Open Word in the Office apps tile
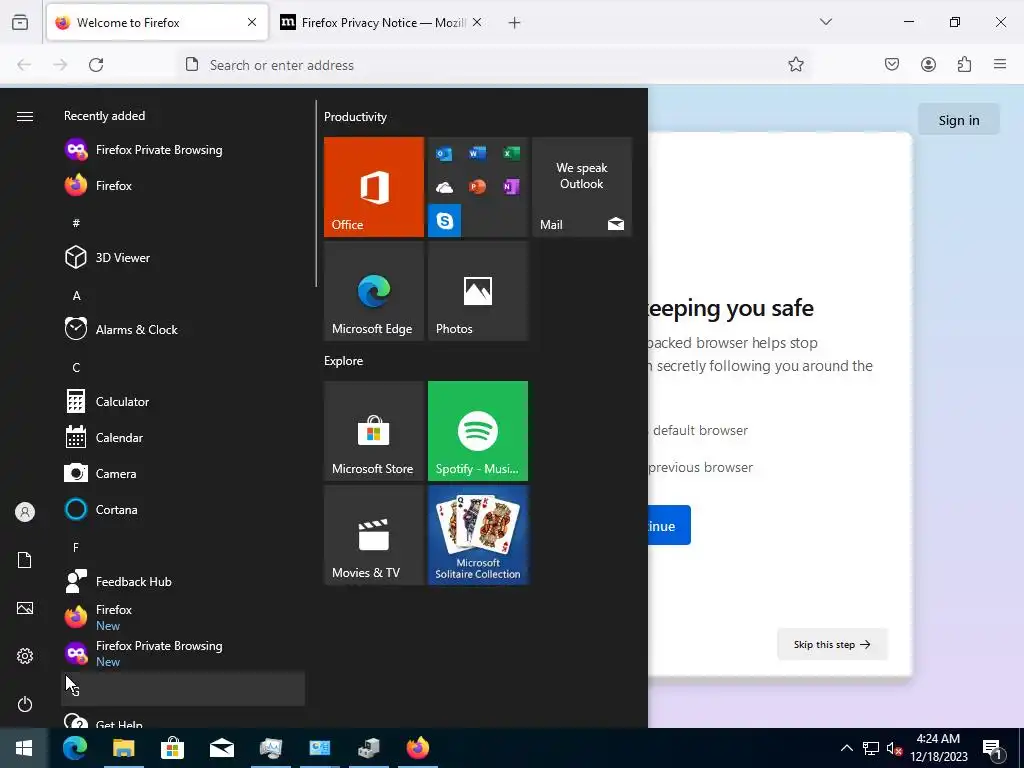Viewport: 1024px width, 768px height. coord(477,153)
